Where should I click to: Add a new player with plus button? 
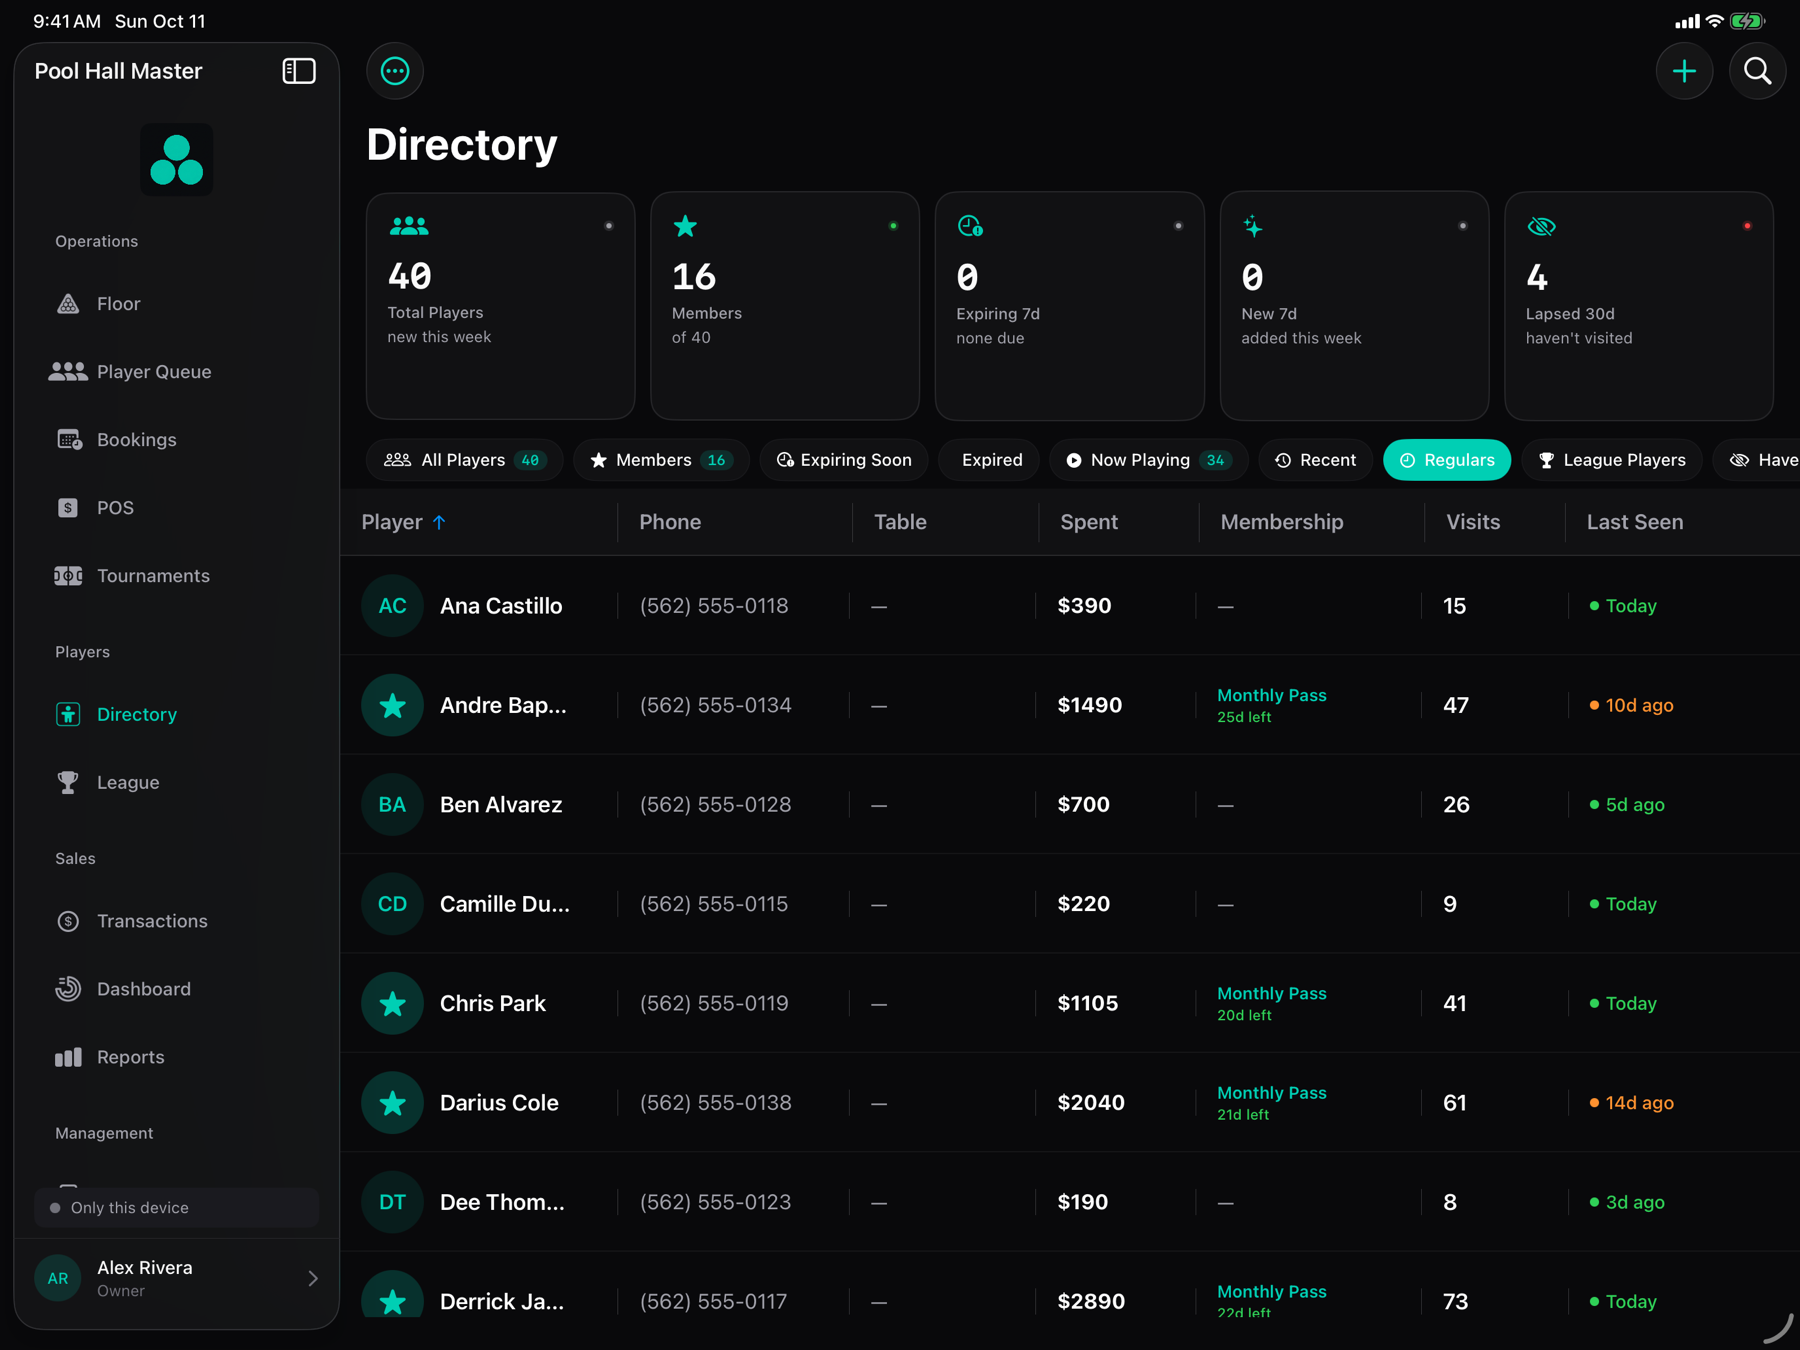(1685, 71)
